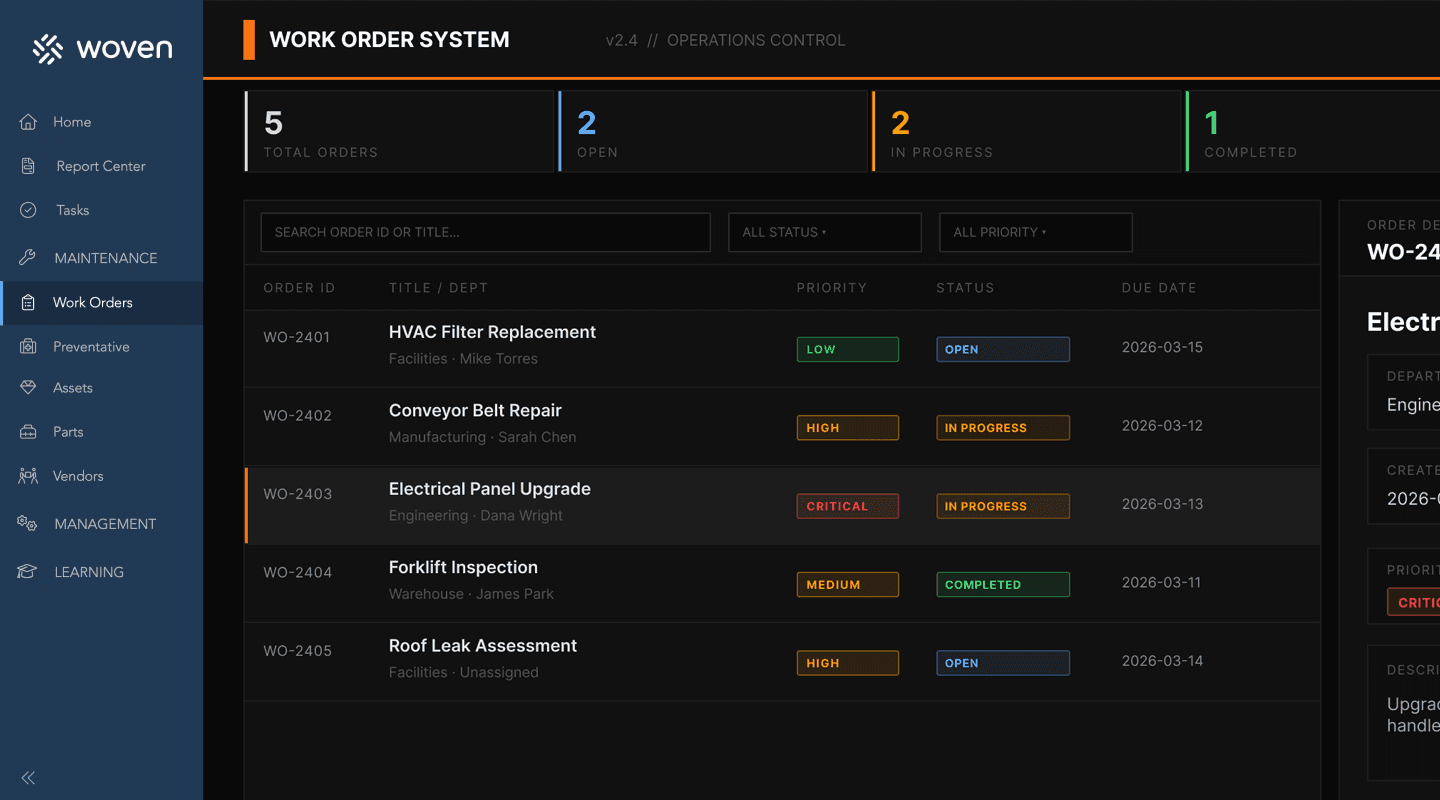Image resolution: width=1440 pixels, height=800 pixels.
Task: Click the Assets diamond icon
Action: tap(28, 388)
